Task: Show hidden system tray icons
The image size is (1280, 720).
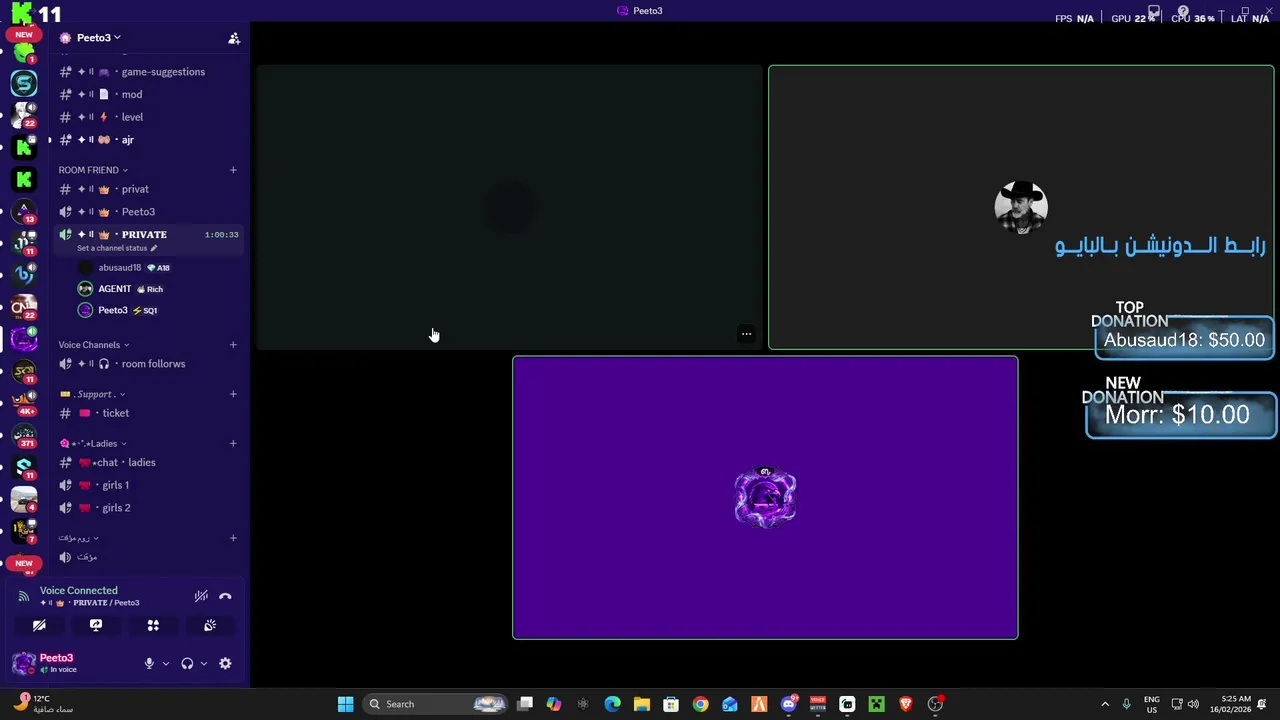Action: click(1107, 704)
